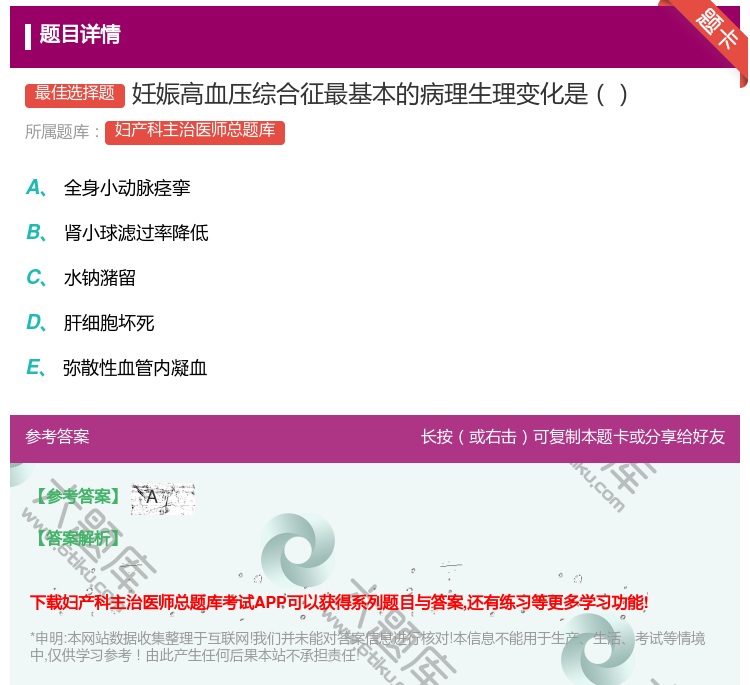Image resolution: width=750 pixels, height=685 pixels.
Task: Open the captcha-style answer image showing A
Action: pos(162,498)
